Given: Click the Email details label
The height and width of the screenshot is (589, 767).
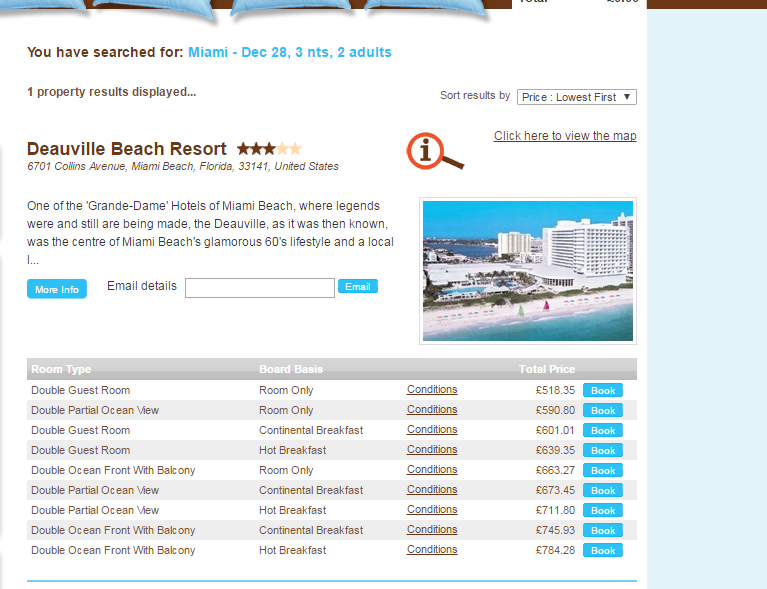Looking at the screenshot, I should (x=142, y=286).
